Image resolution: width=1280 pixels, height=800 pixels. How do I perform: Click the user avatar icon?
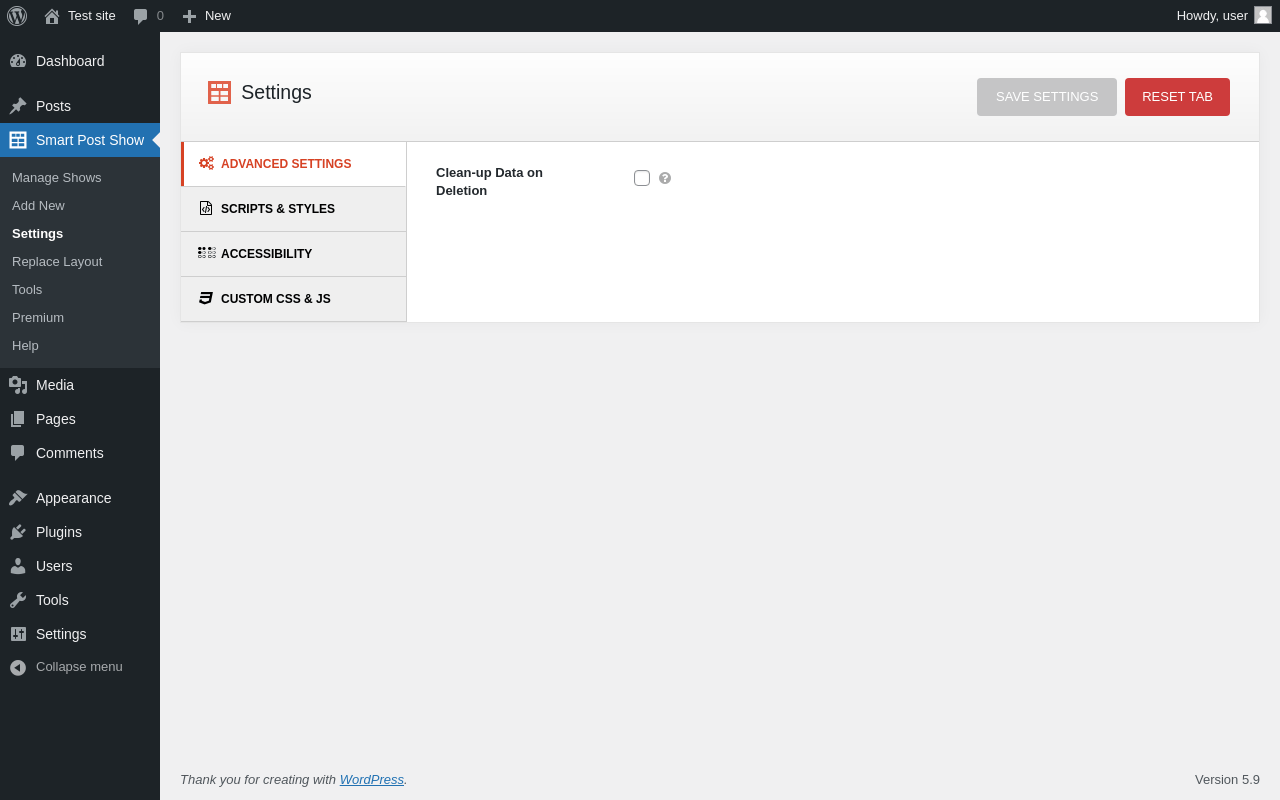[x=1263, y=15]
